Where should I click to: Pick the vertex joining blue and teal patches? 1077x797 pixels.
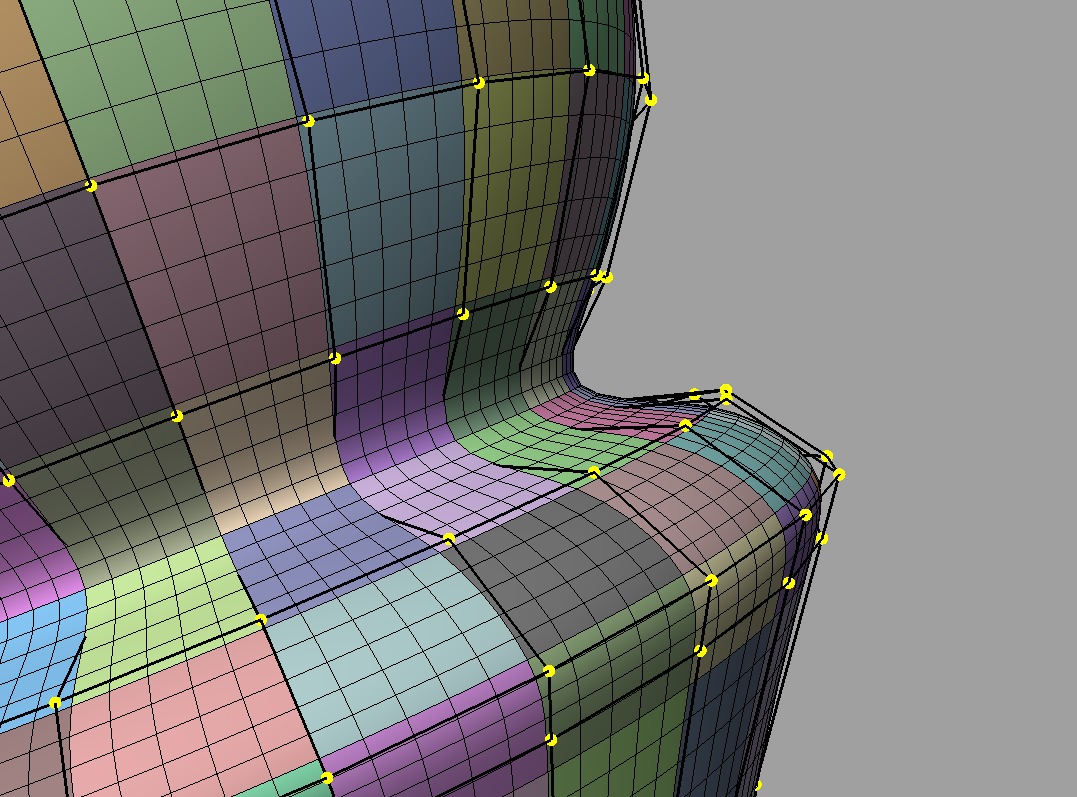tap(308, 121)
